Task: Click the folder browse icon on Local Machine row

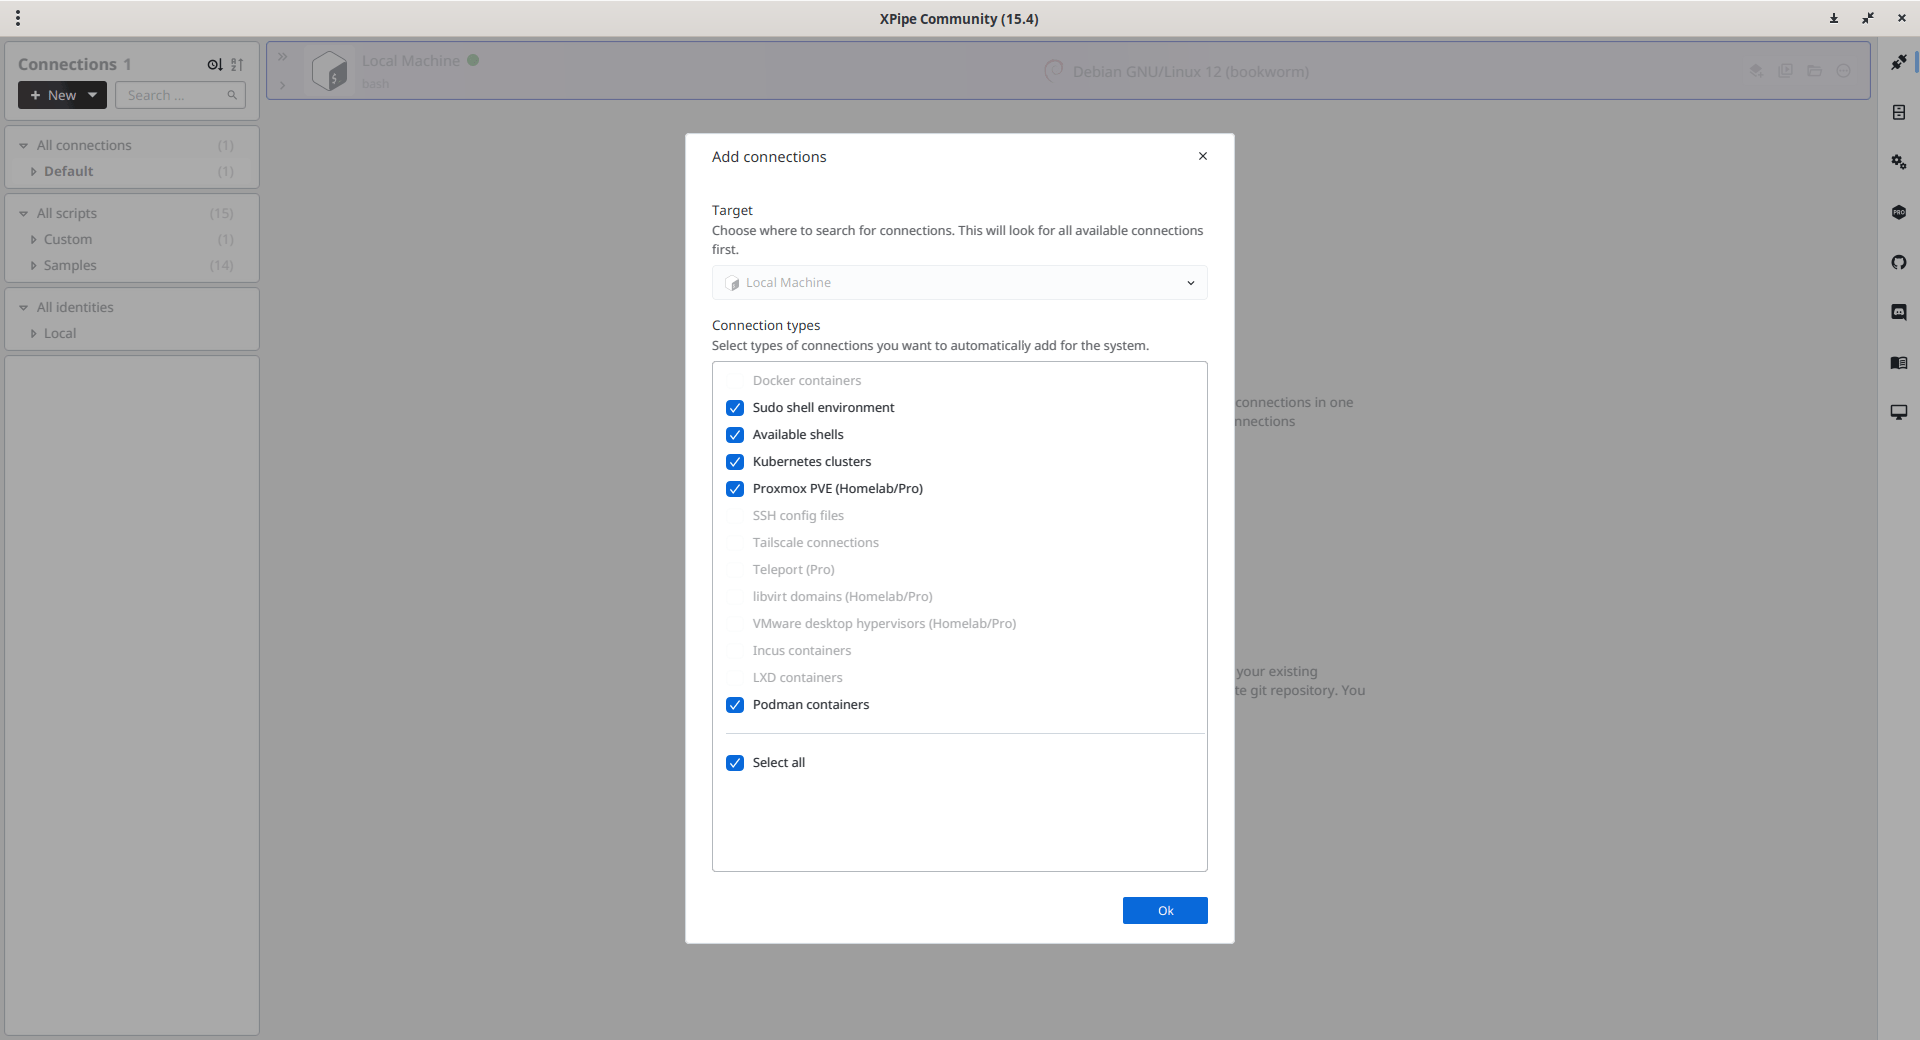Action: [x=1814, y=71]
